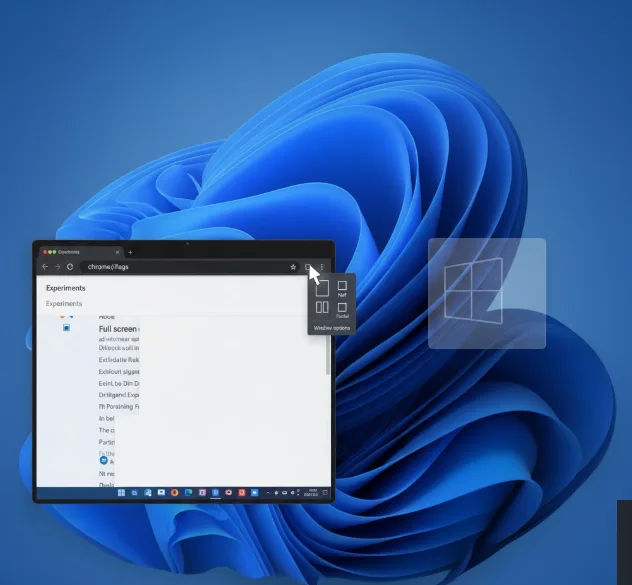This screenshot has width=632, height=585.
Task: Show hidden system tray icons chevron
Action: 270,493
